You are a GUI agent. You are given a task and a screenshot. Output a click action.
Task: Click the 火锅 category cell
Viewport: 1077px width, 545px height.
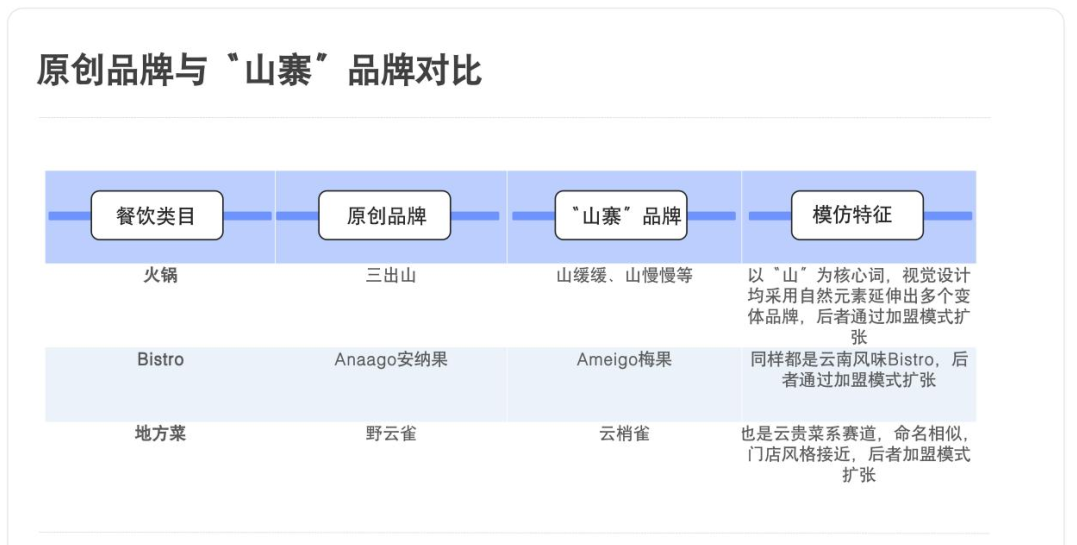click(x=160, y=275)
